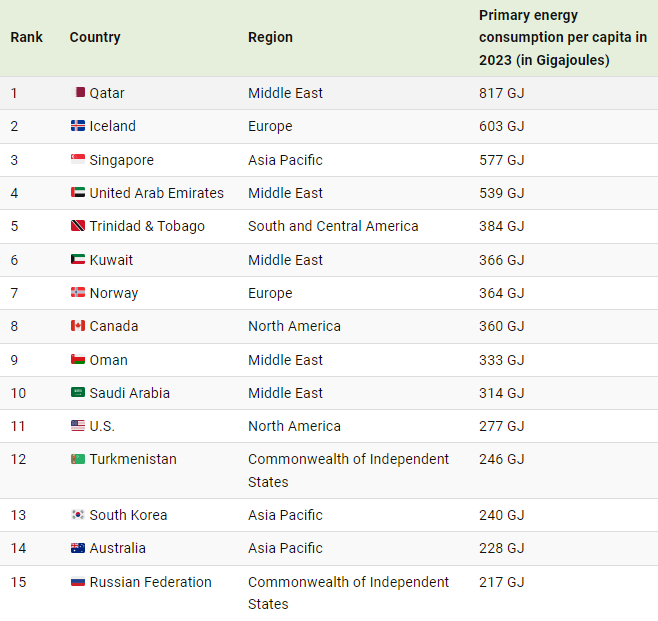The width and height of the screenshot is (658, 621).
Task: Select the country name Canada
Action: [114, 326]
